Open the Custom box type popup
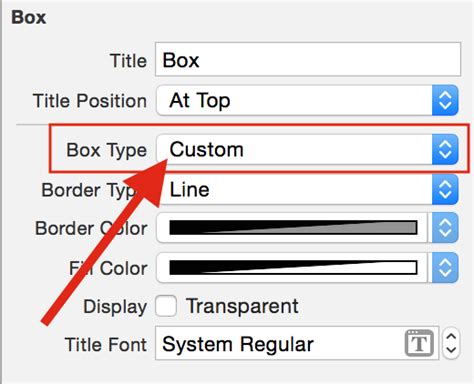474x384 pixels. click(307, 149)
